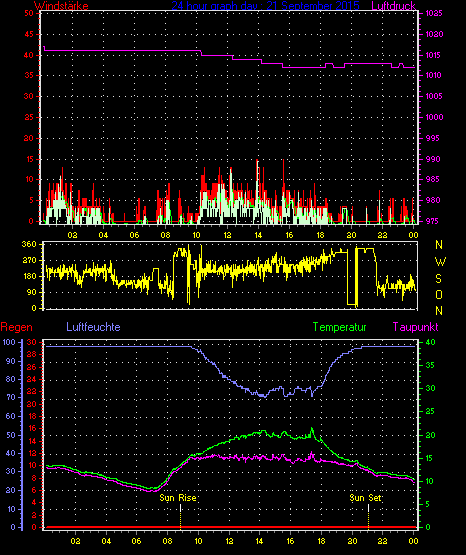
Task: Click the red 22 value on the rain axis
Action: [31, 391]
